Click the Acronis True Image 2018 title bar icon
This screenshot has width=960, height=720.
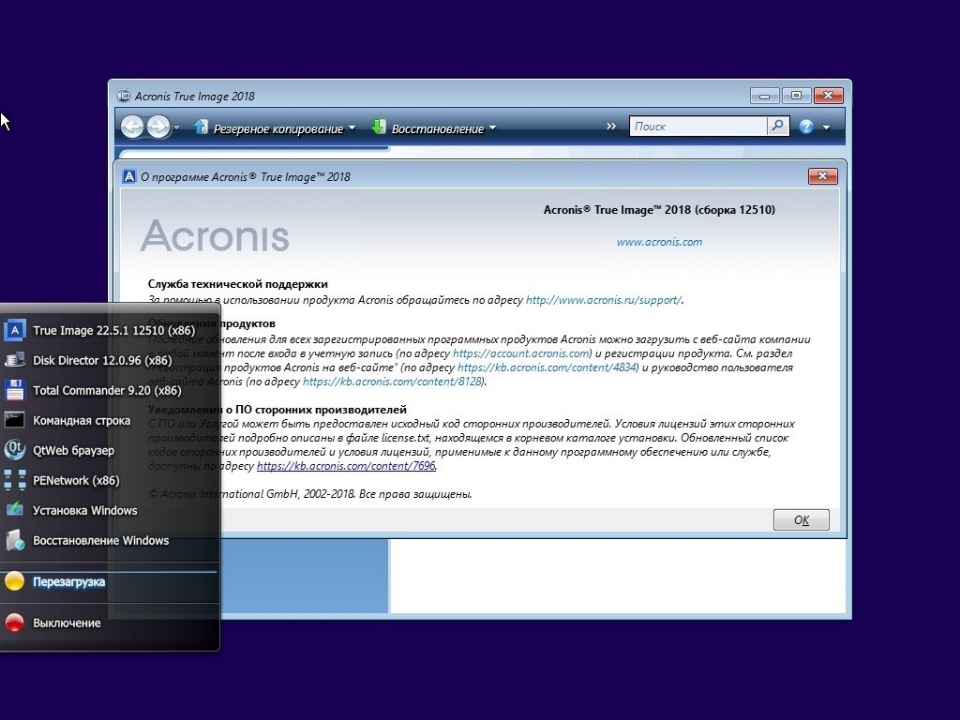coord(124,96)
